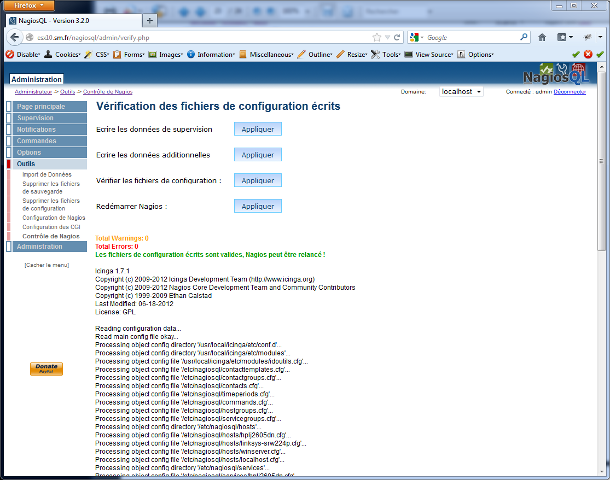Open Contrôle de Nagios link
This screenshot has height=480, width=610.
tap(51, 236)
